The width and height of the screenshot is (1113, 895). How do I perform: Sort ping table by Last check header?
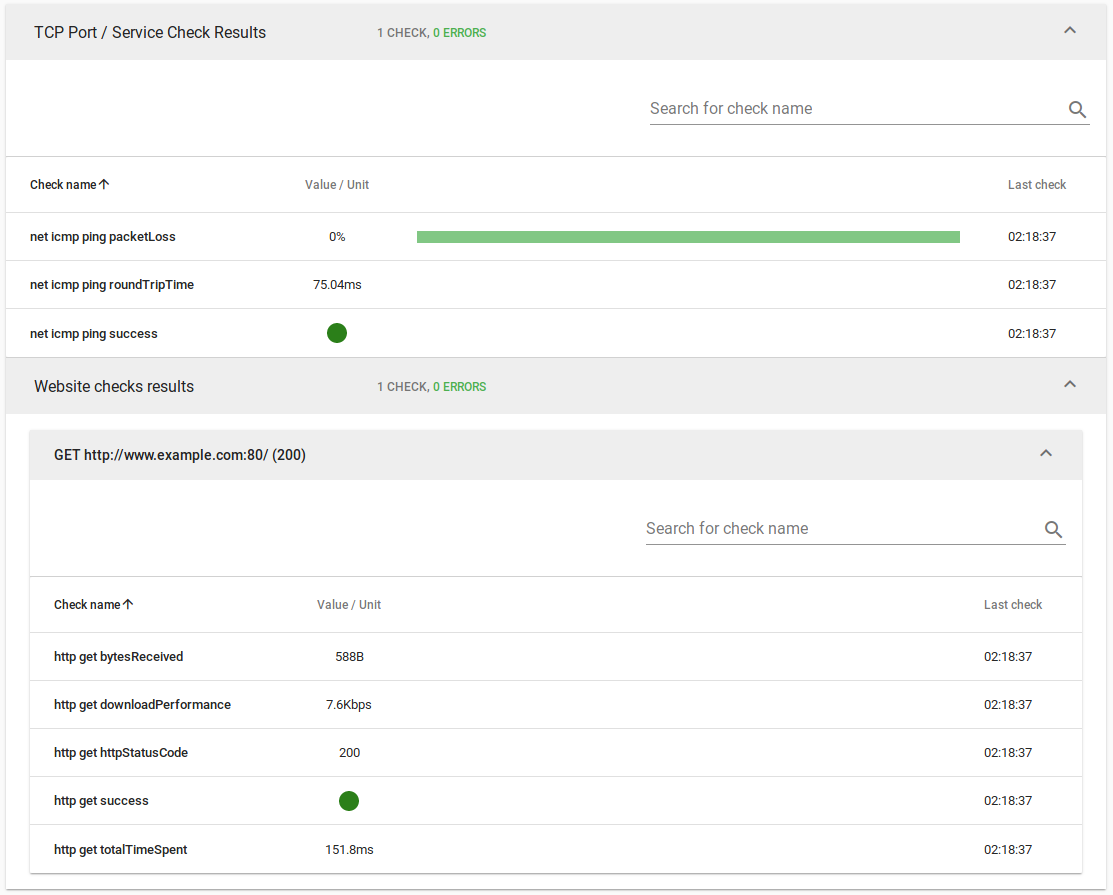click(1037, 185)
